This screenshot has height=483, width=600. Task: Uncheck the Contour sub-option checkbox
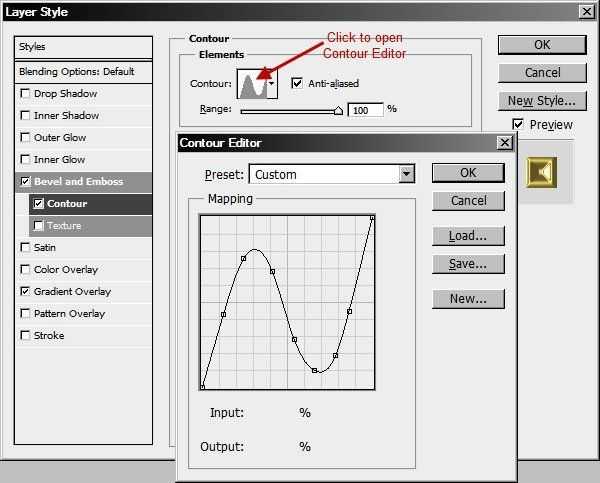tap(38, 204)
